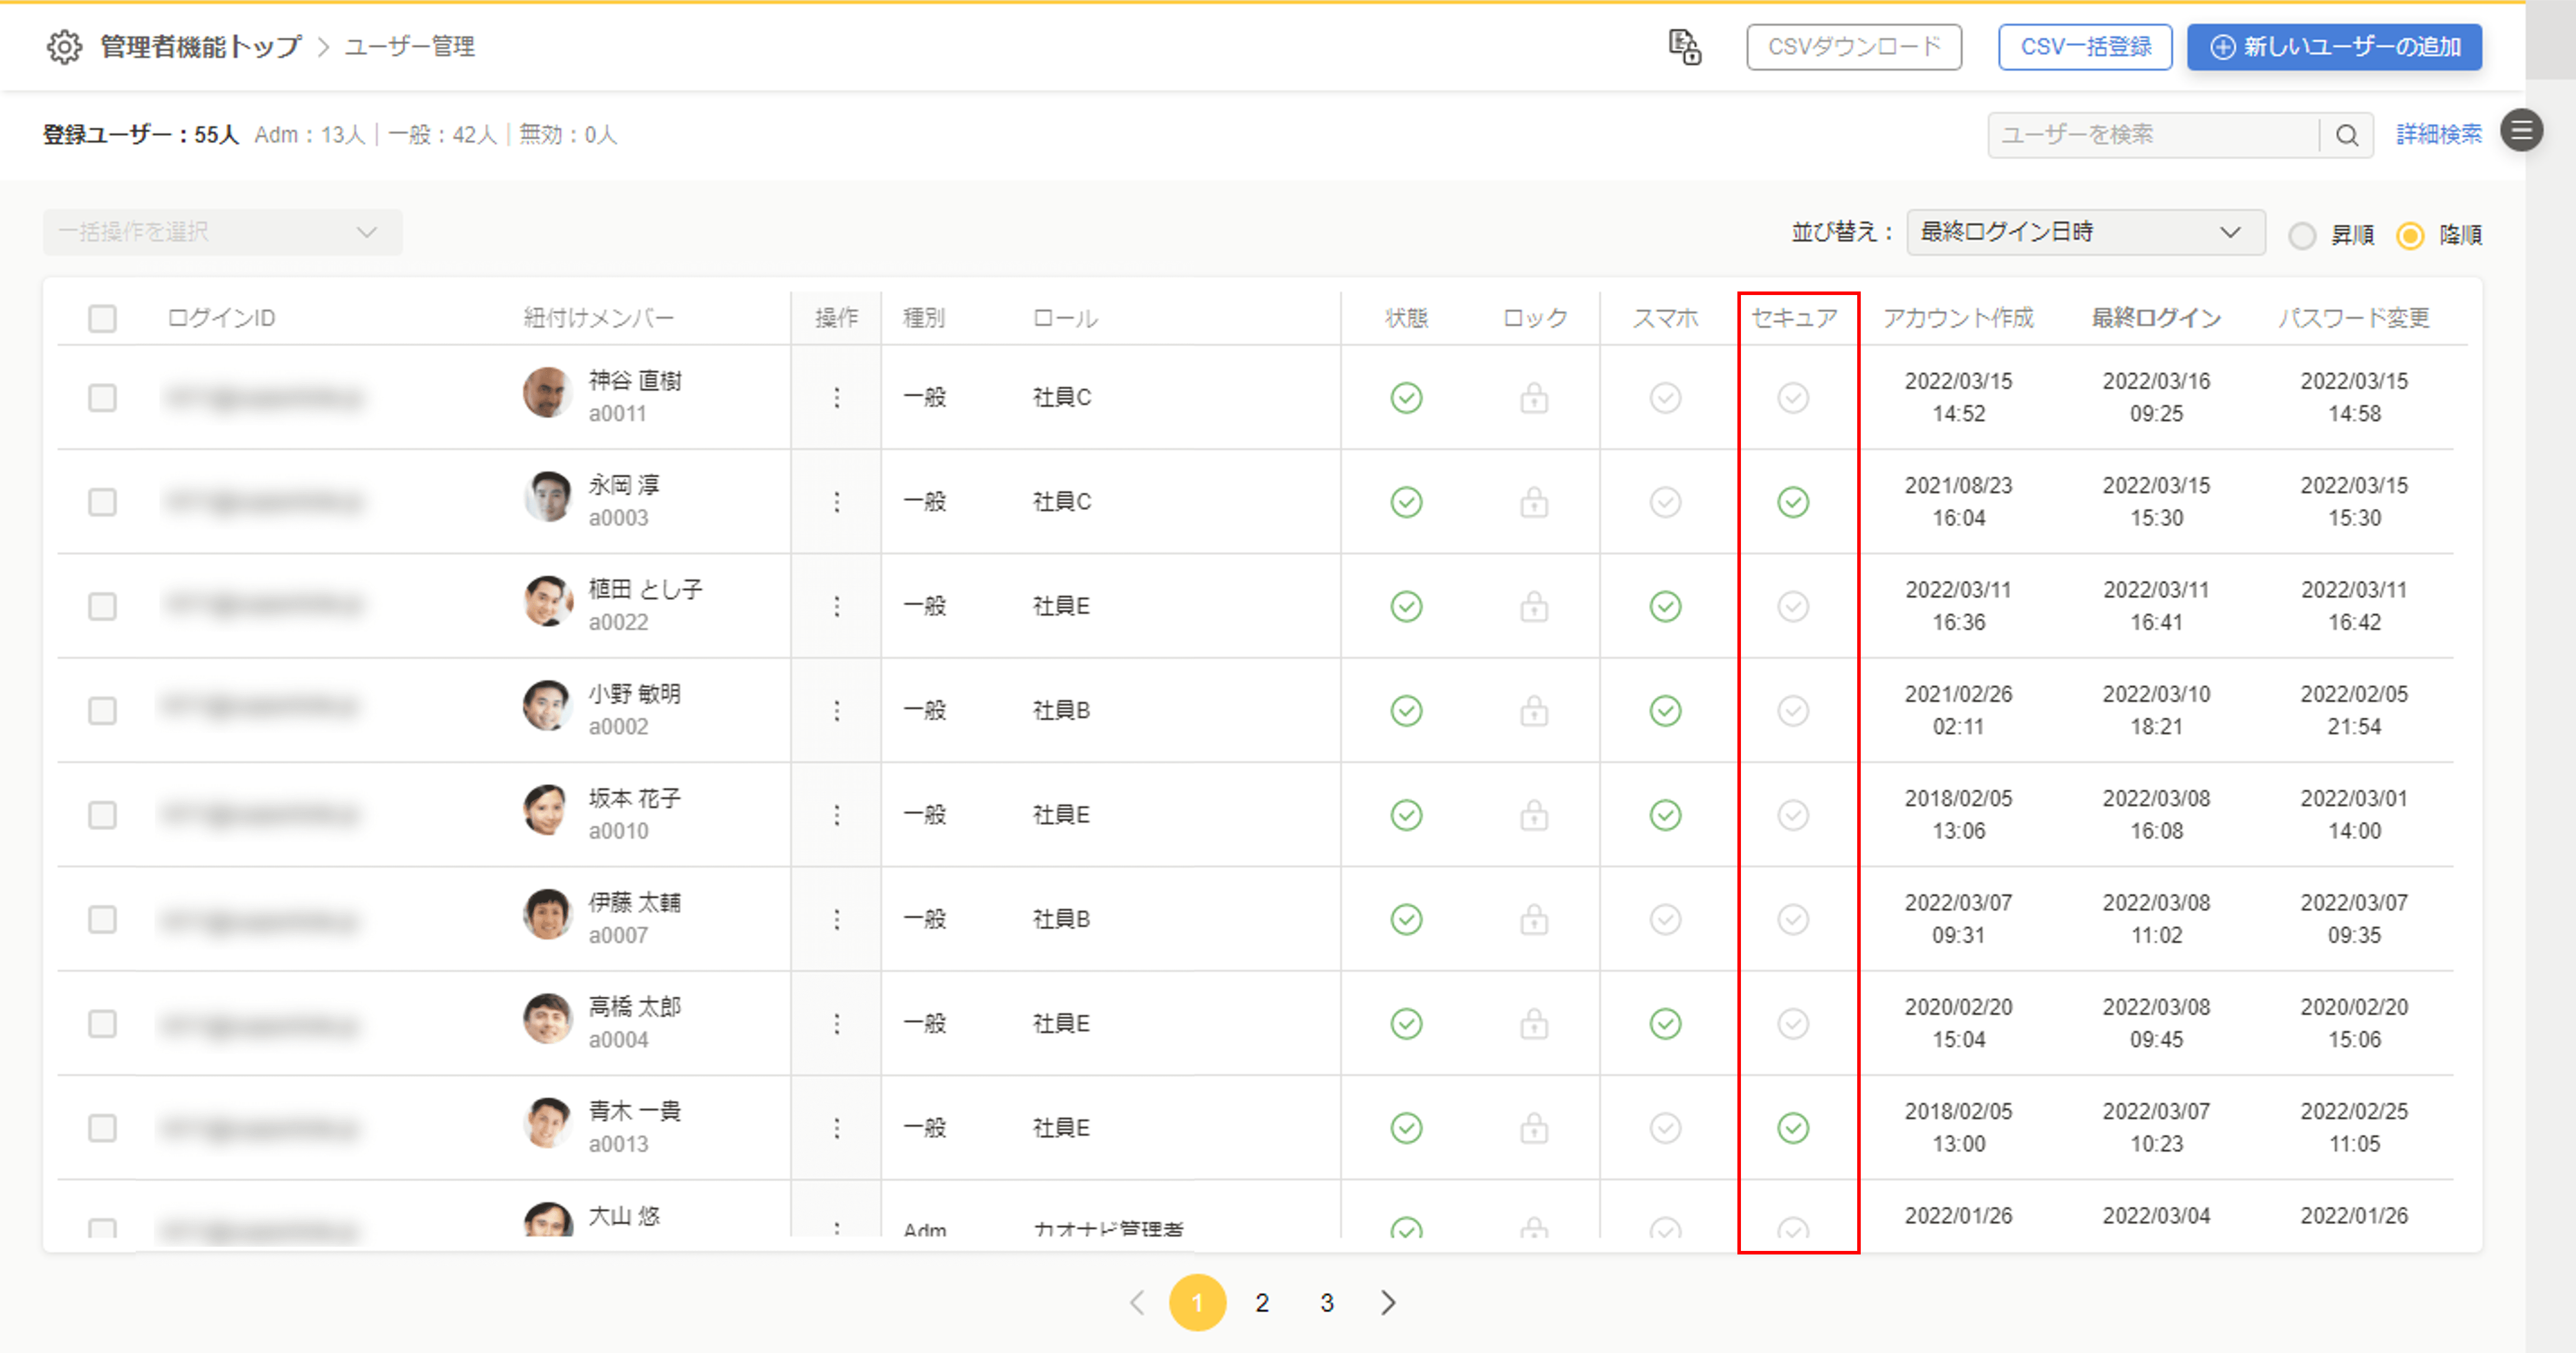The width and height of the screenshot is (2576, 1353).
Task: Click the 状態 check icon for 小野 敏明
Action: [x=1406, y=711]
